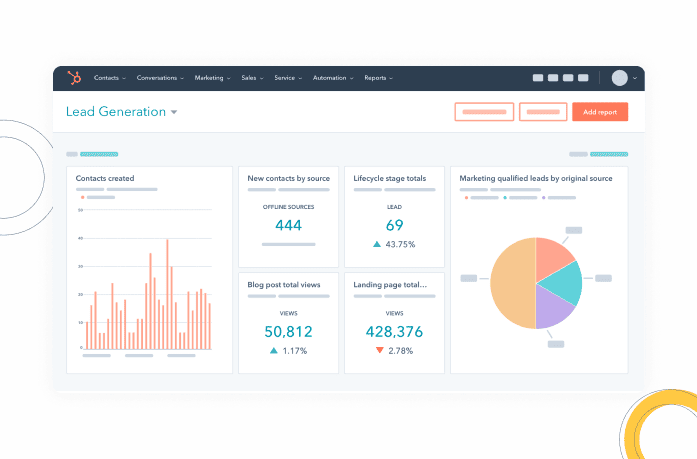Click the OFFLINE SOURCES label
Viewport: 697px width, 459px height.
288,207
